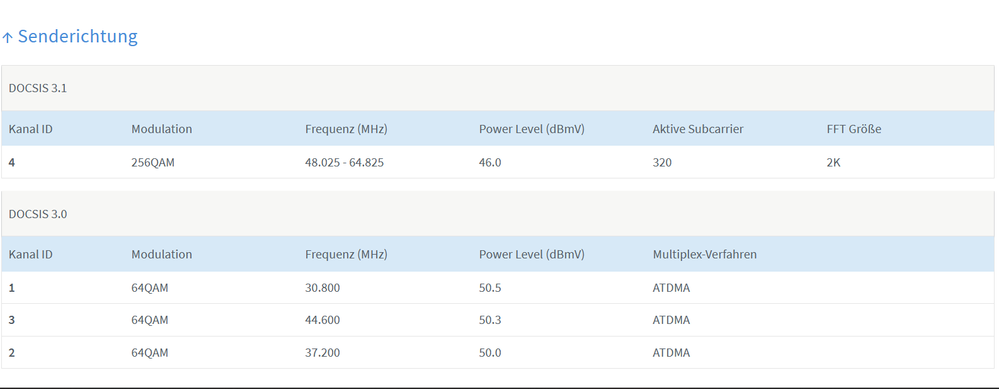Click the Aktive Subcarrier column header
The image size is (999, 389).
tap(698, 129)
